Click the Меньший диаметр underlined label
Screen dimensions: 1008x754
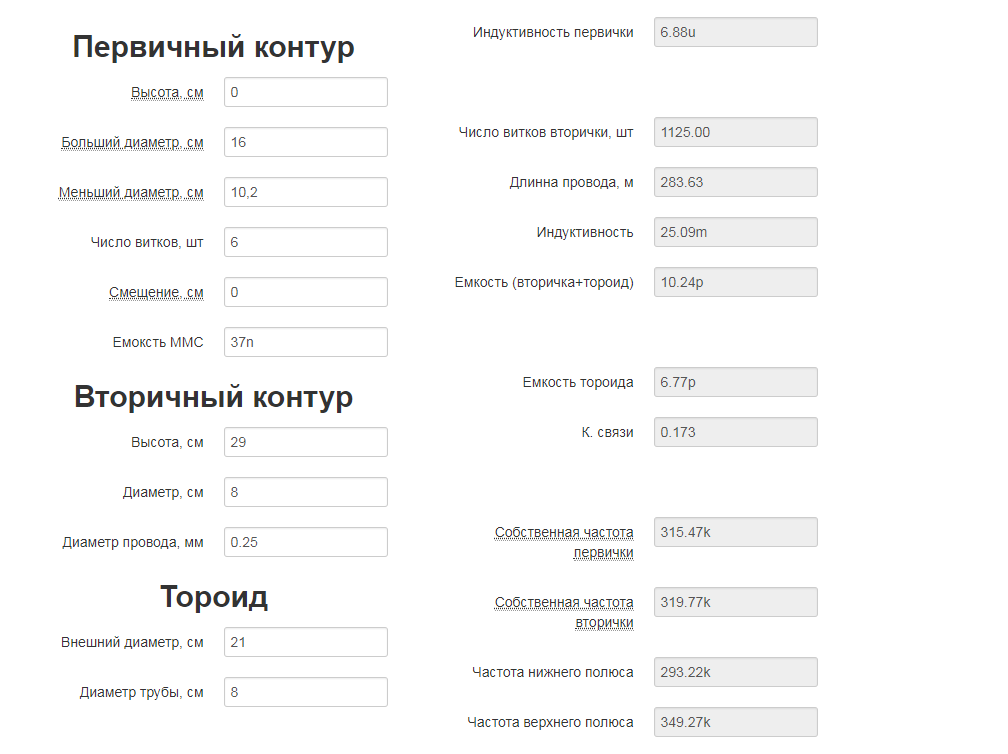click(x=131, y=193)
